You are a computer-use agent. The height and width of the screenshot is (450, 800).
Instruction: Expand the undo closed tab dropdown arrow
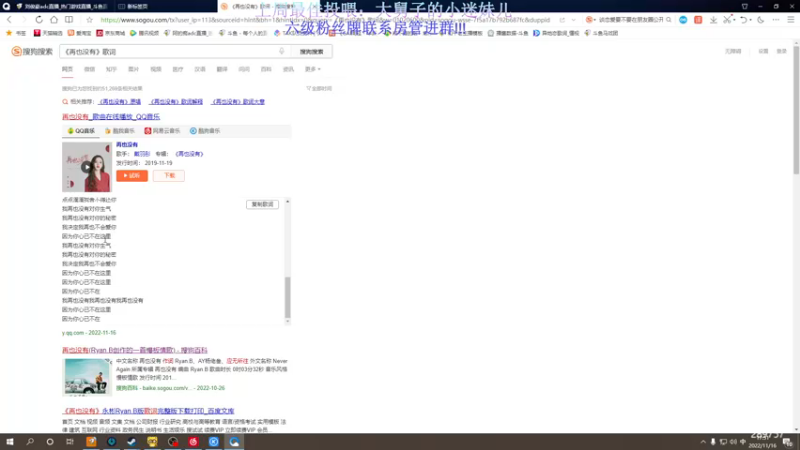click(x=751, y=20)
